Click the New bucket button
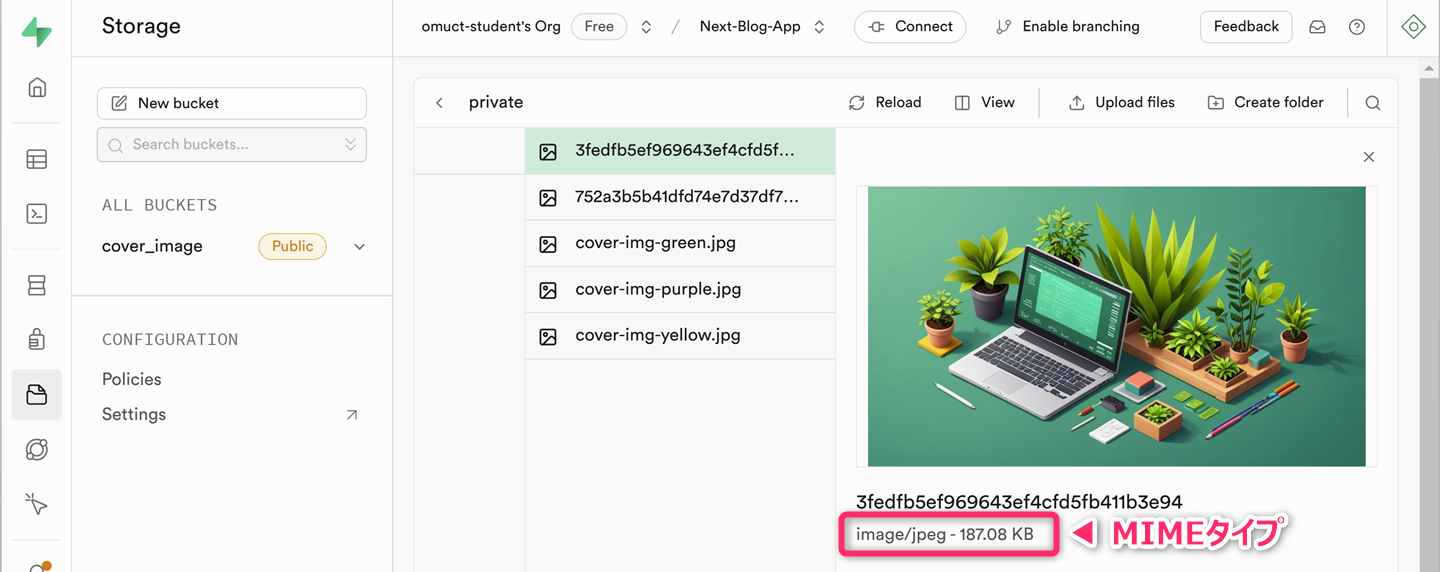 point(231,103)
